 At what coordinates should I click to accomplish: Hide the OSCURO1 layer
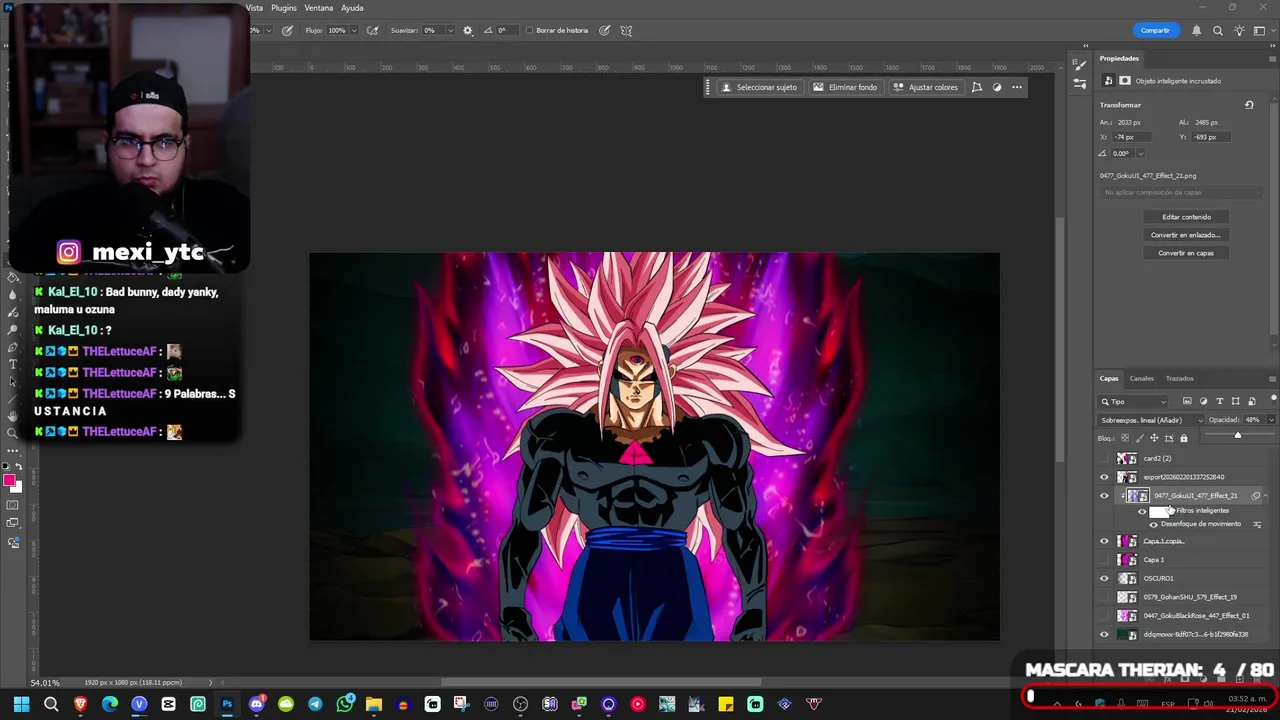pyautogui.click(x=1104, y=578)
